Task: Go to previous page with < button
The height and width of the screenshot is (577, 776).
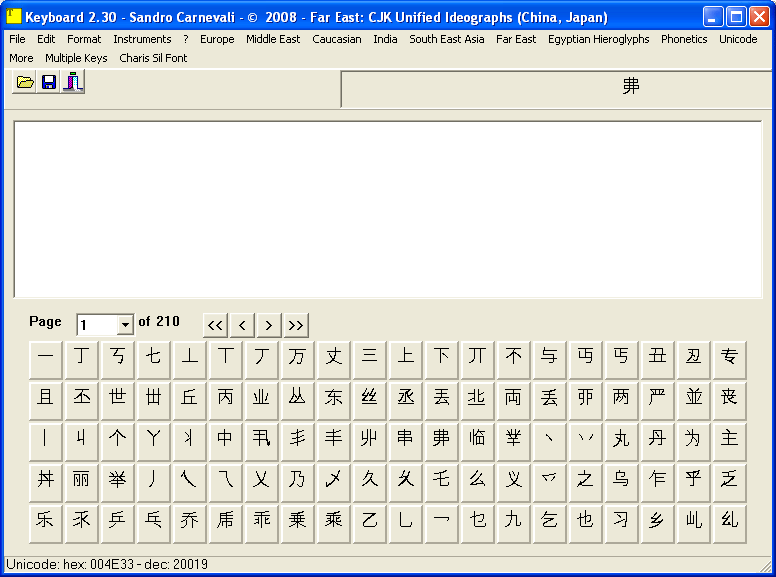Action: (242, 325)
